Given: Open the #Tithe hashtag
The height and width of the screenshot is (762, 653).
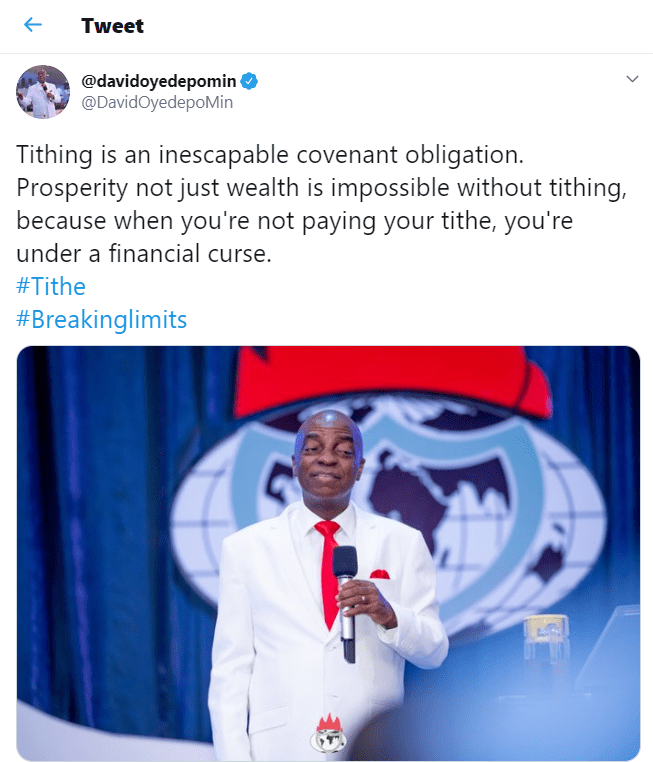Looking at the screenshot, I should [51, 286].
